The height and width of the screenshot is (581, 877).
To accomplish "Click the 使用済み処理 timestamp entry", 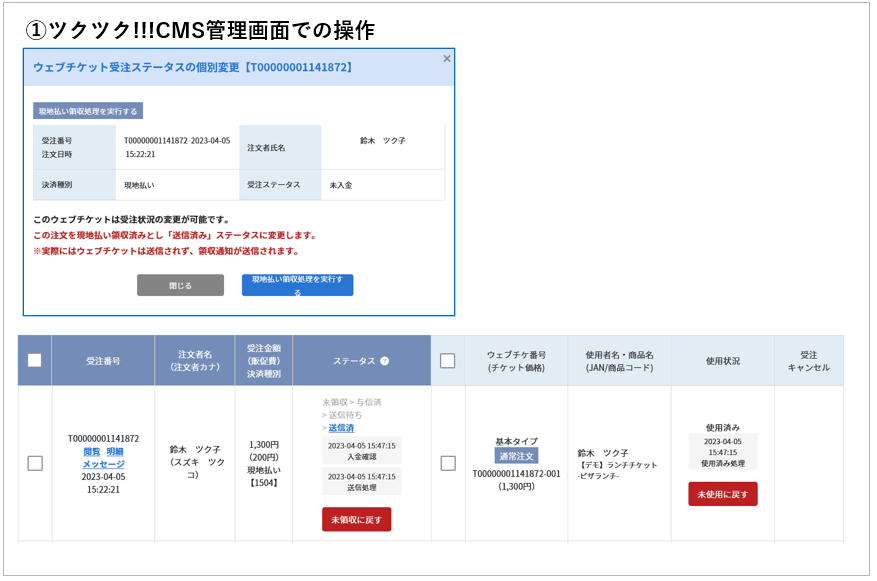I will pyautogui.click(x=723, y=452).
